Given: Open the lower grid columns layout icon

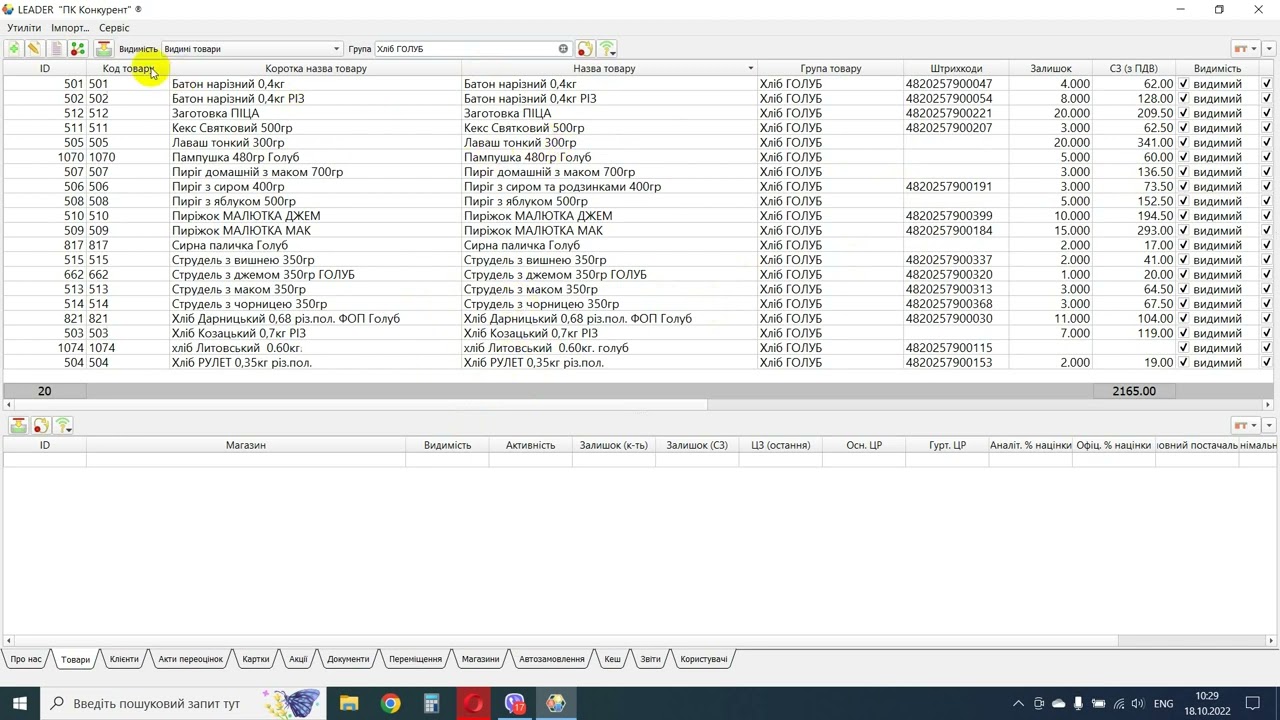Looking at the screenshot, I should (1245, 425).
